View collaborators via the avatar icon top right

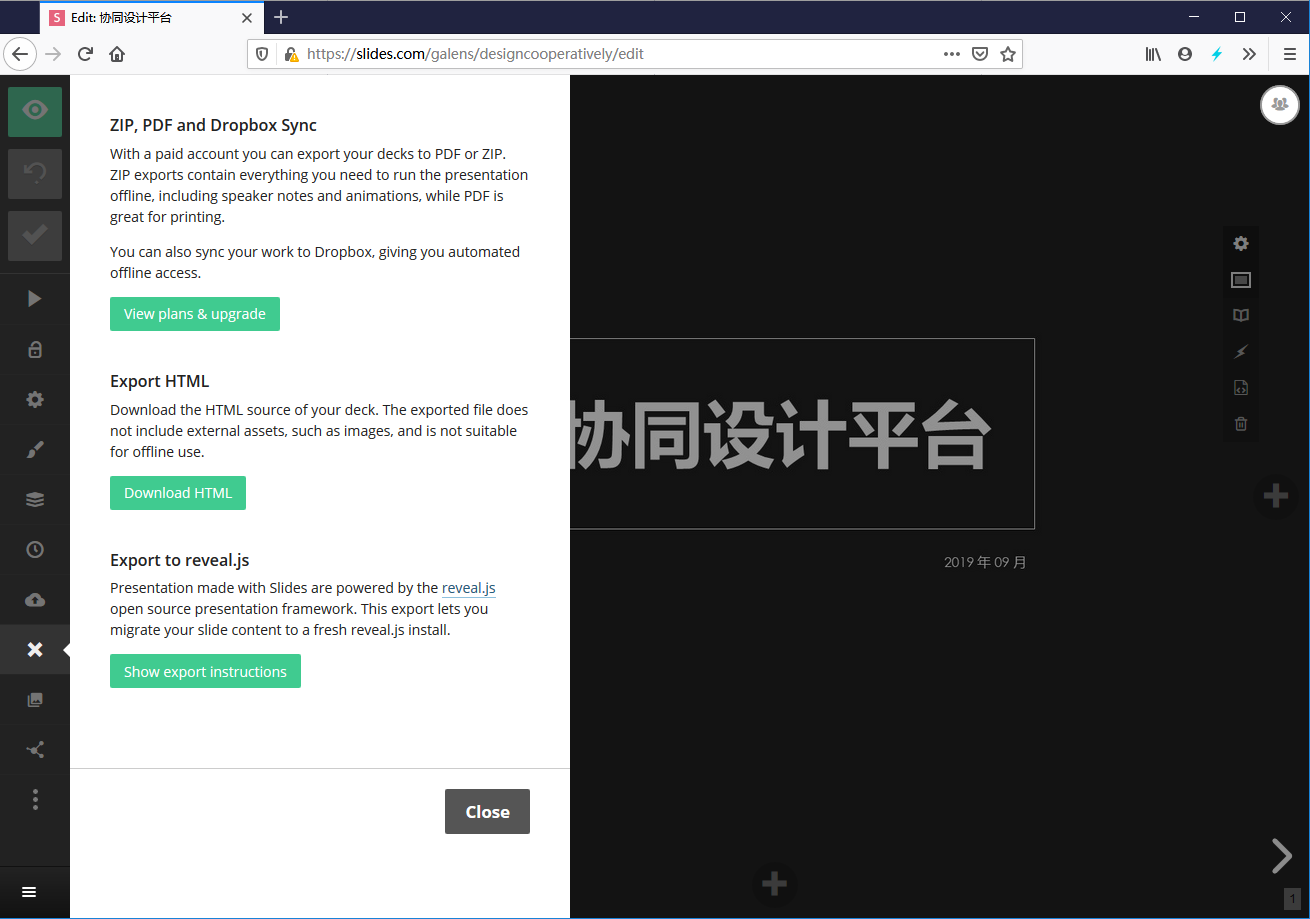pos(1280,104)
